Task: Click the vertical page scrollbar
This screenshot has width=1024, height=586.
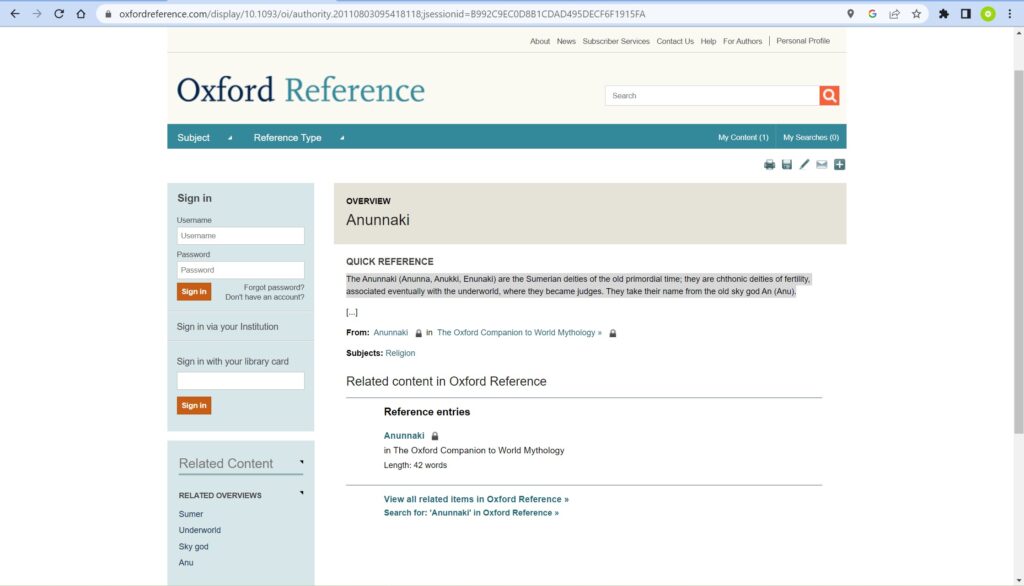Action: click(x=1018, y=250)
